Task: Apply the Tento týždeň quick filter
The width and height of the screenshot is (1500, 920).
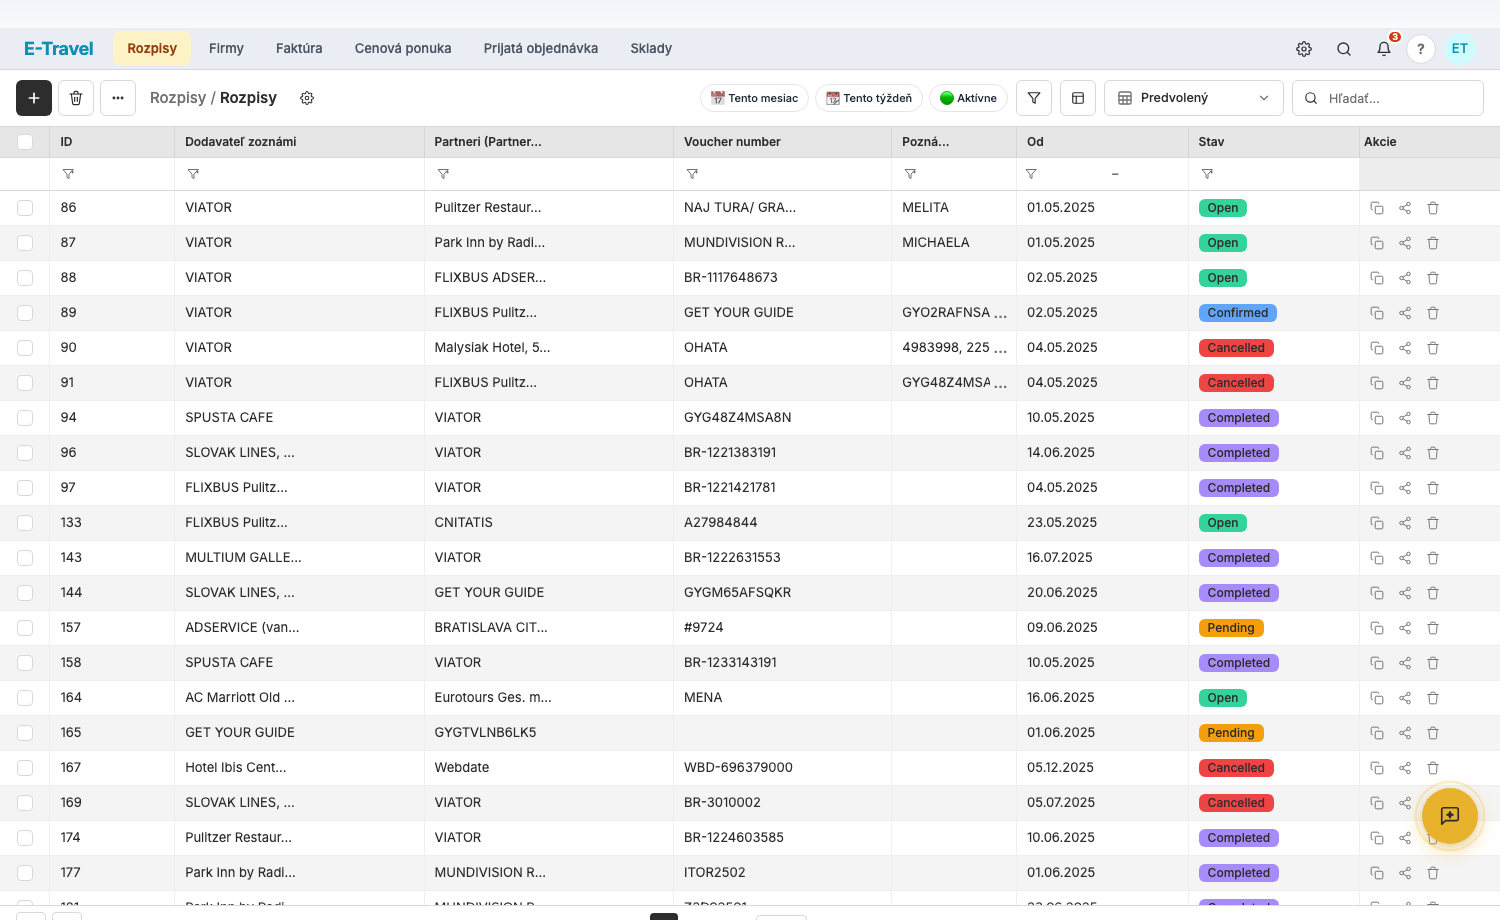Action: click(x=869, y=98)
